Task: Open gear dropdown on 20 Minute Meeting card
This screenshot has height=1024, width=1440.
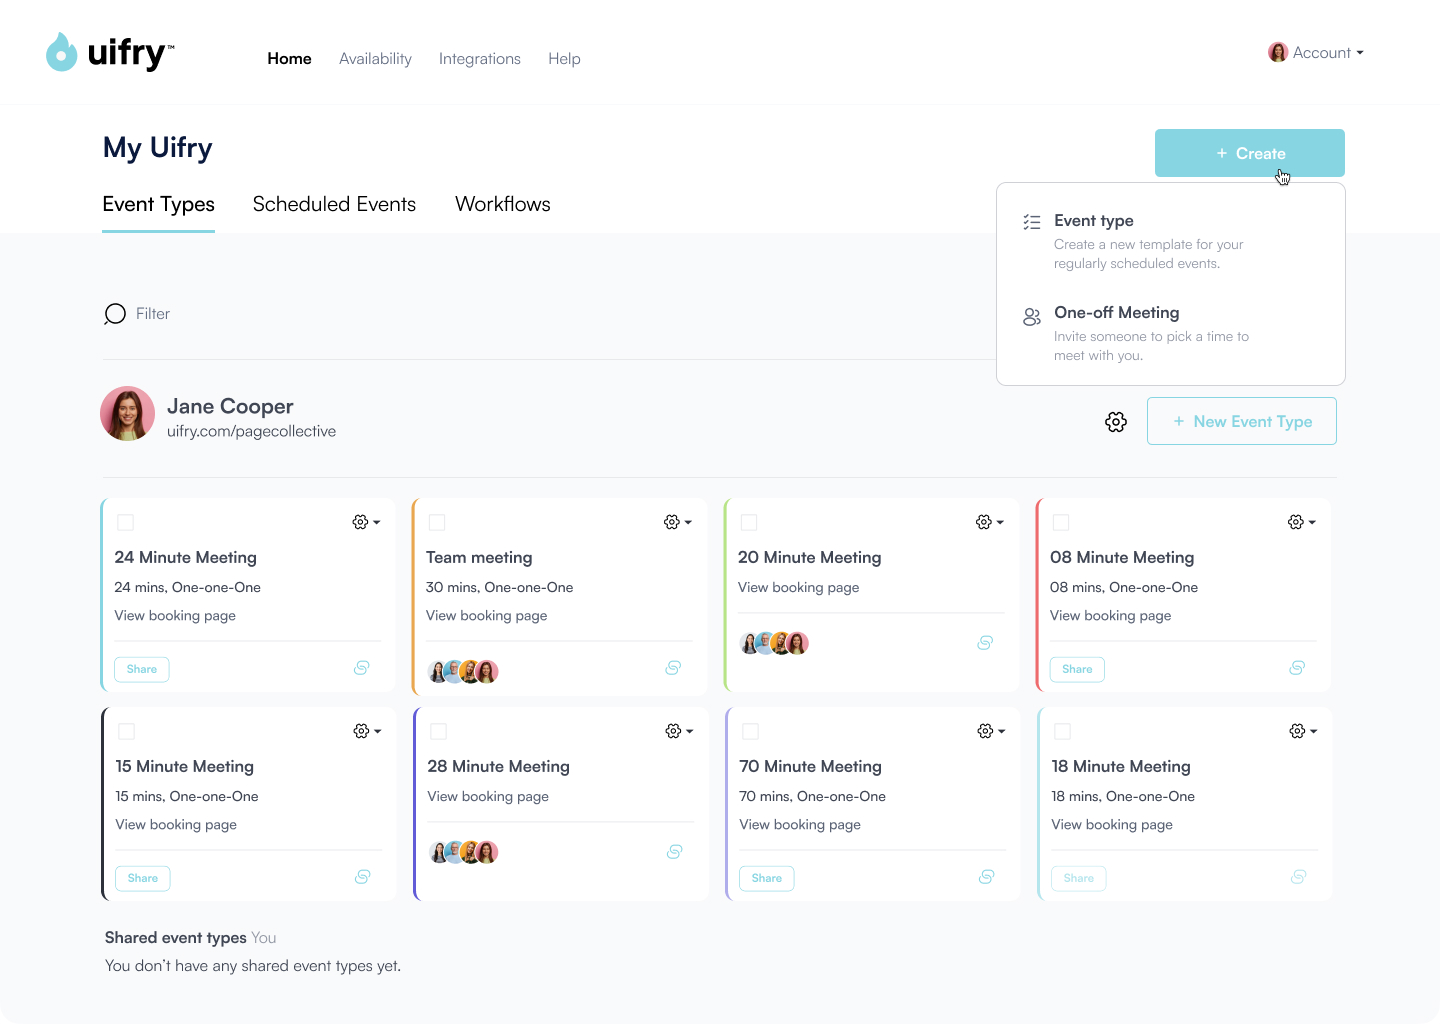Action: coord(990,522)
